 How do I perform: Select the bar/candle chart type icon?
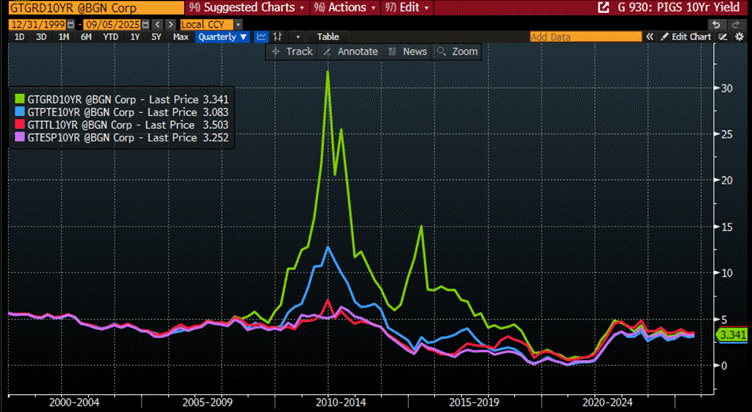pyautogui.click(x=277, y=37)
